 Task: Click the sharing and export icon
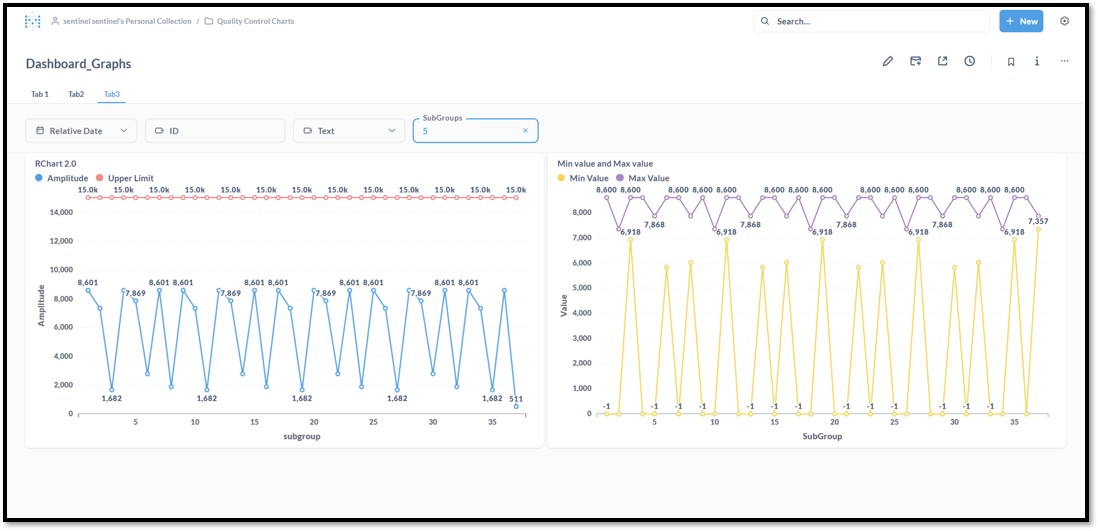tap(943, 62)
